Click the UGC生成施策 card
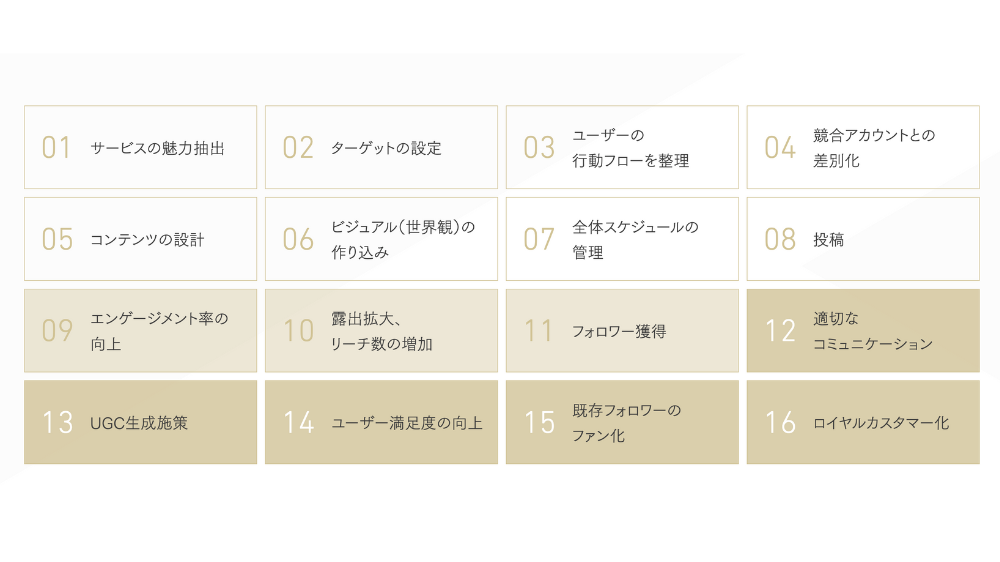The width and height of the screenshot is (1000, 562). (x=140, y=423)
